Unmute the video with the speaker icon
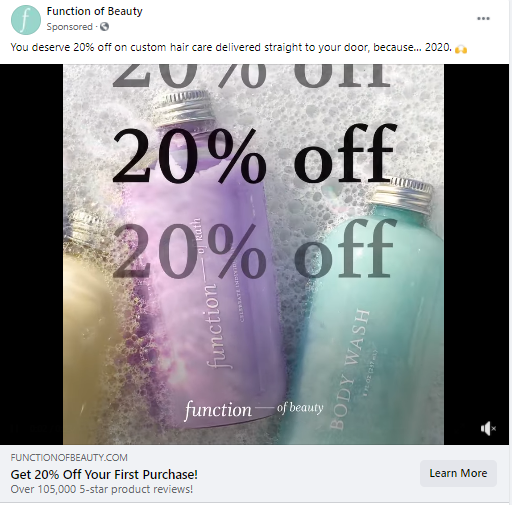 click(x=488, y=428)
